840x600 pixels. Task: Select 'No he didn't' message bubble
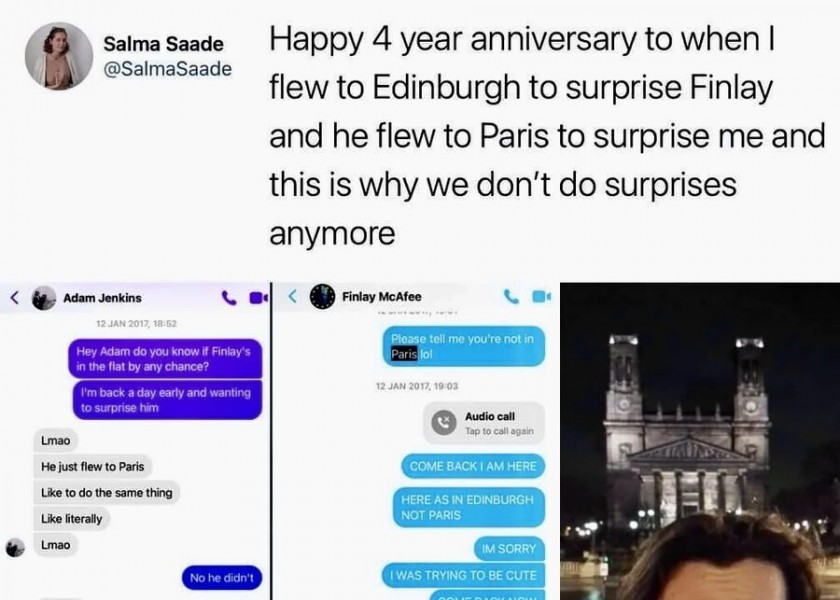(x=221, y=577)
